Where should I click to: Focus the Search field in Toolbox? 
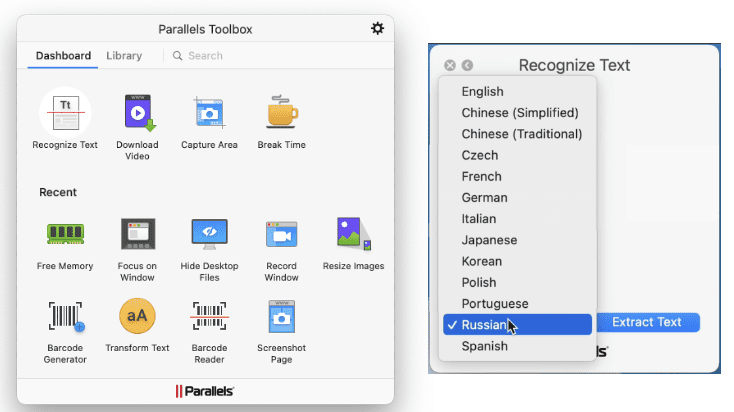click(205, 56)
